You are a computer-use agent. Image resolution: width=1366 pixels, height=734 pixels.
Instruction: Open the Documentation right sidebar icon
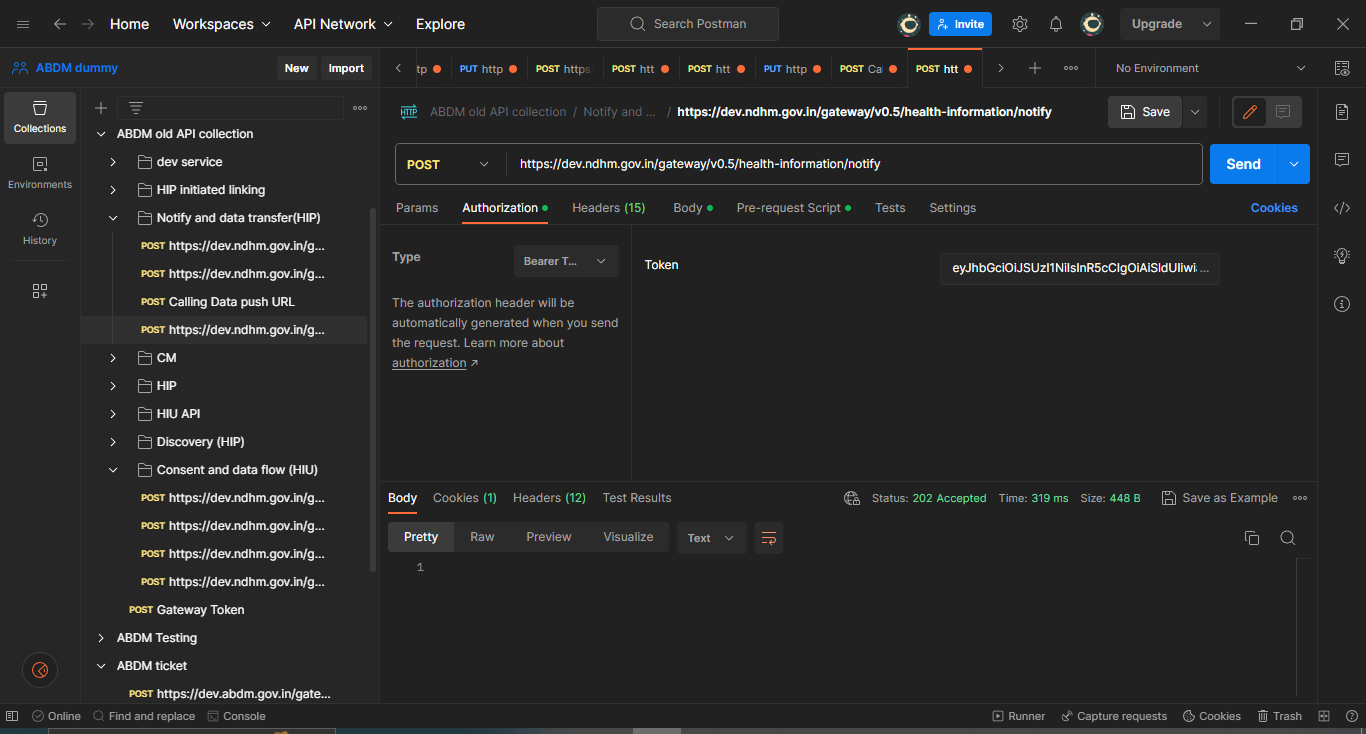point(1342,112)
